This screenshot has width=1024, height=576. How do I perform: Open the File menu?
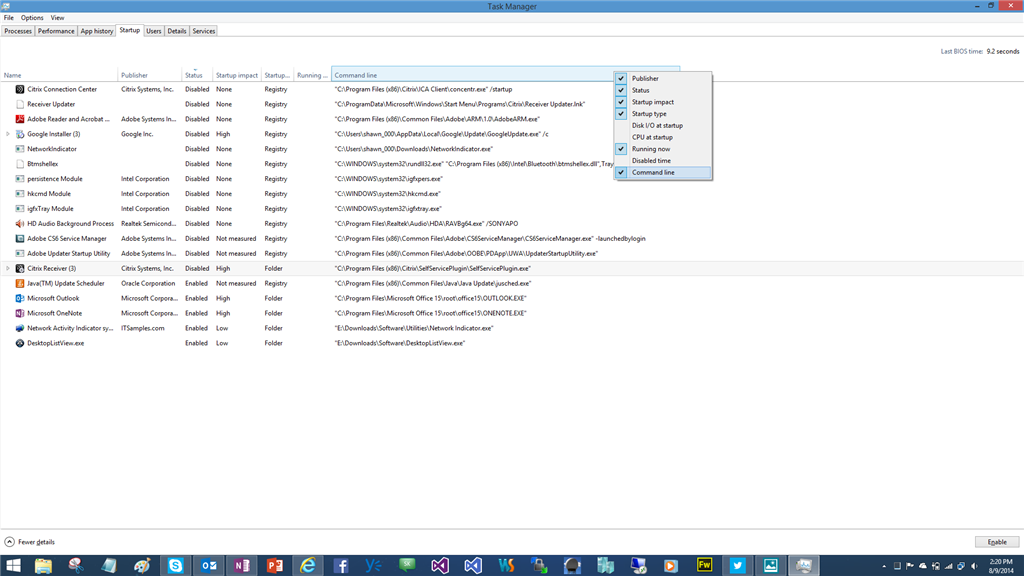(8, 18)
